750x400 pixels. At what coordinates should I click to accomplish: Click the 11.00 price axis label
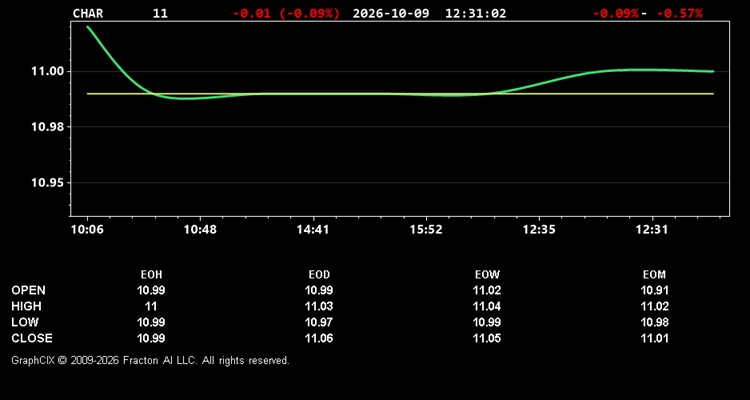47,71
